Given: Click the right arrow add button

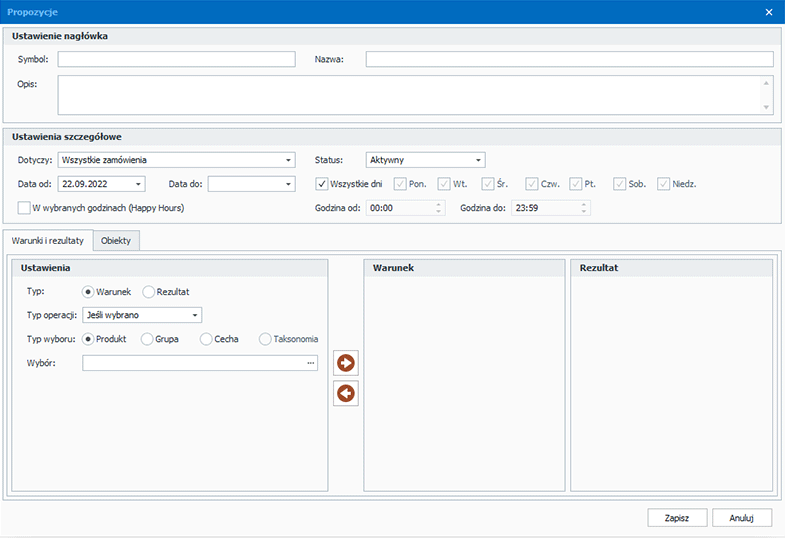Looking at the screenshot, I should (346, 363).
